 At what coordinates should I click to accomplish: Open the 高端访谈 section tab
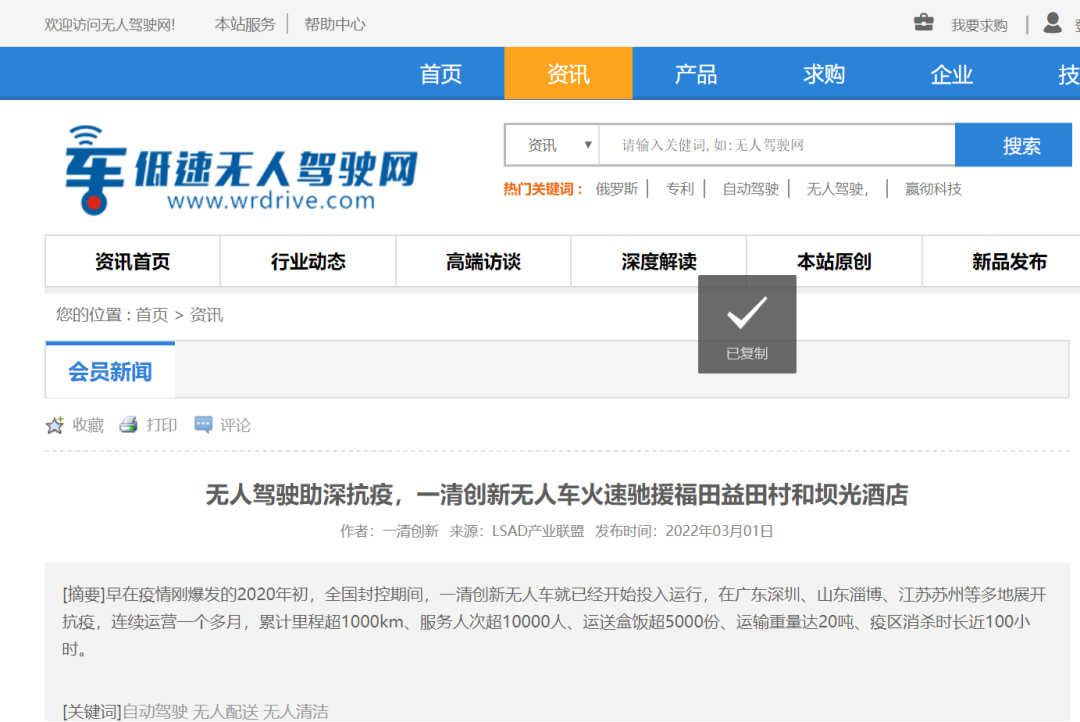pos(483,262)
